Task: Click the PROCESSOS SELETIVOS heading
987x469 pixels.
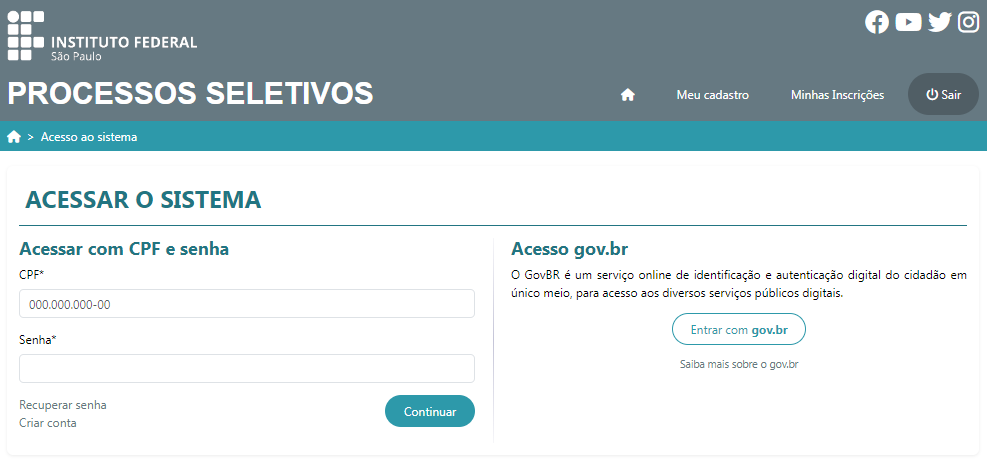Action: pos(190,93)
